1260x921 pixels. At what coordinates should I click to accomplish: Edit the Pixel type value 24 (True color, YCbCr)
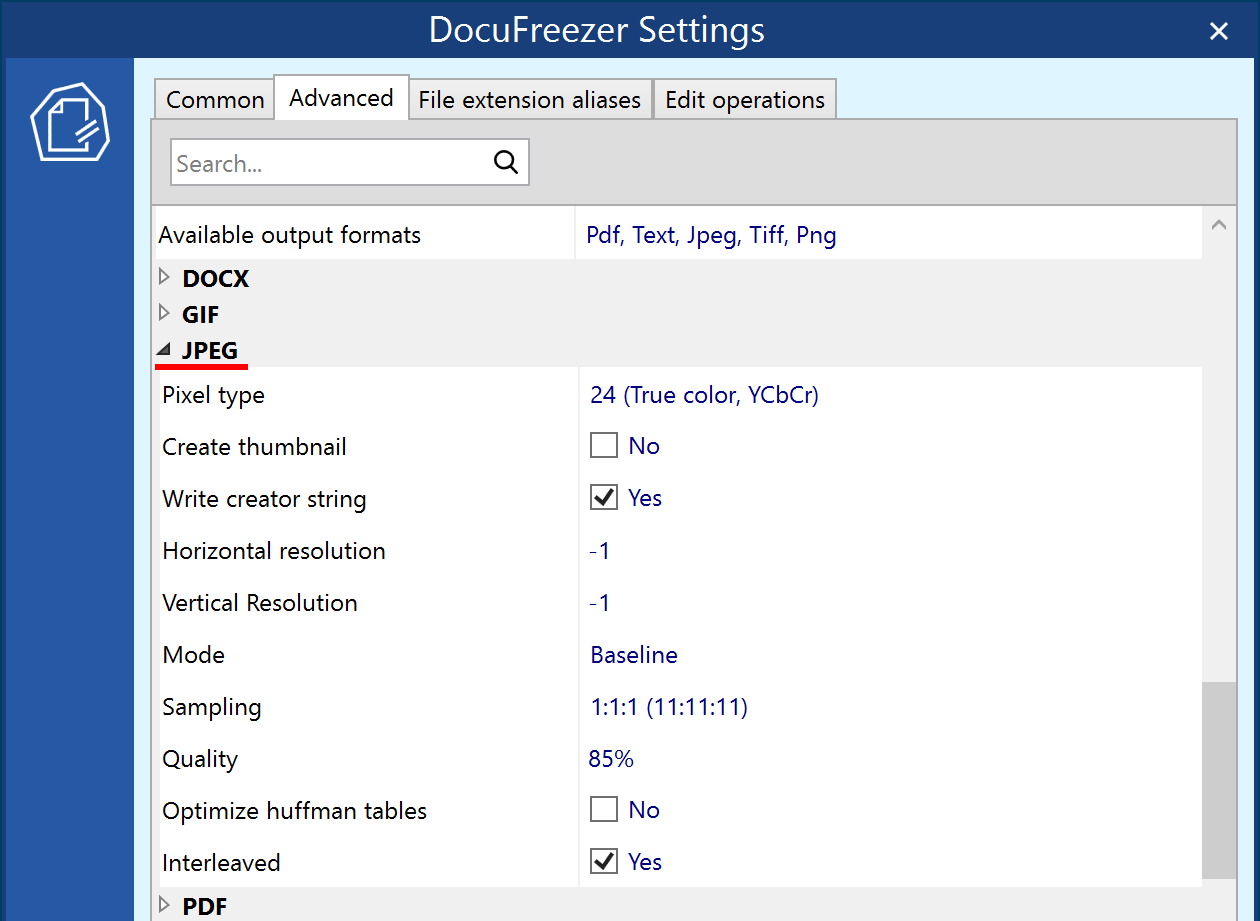[x=704, y=395]
